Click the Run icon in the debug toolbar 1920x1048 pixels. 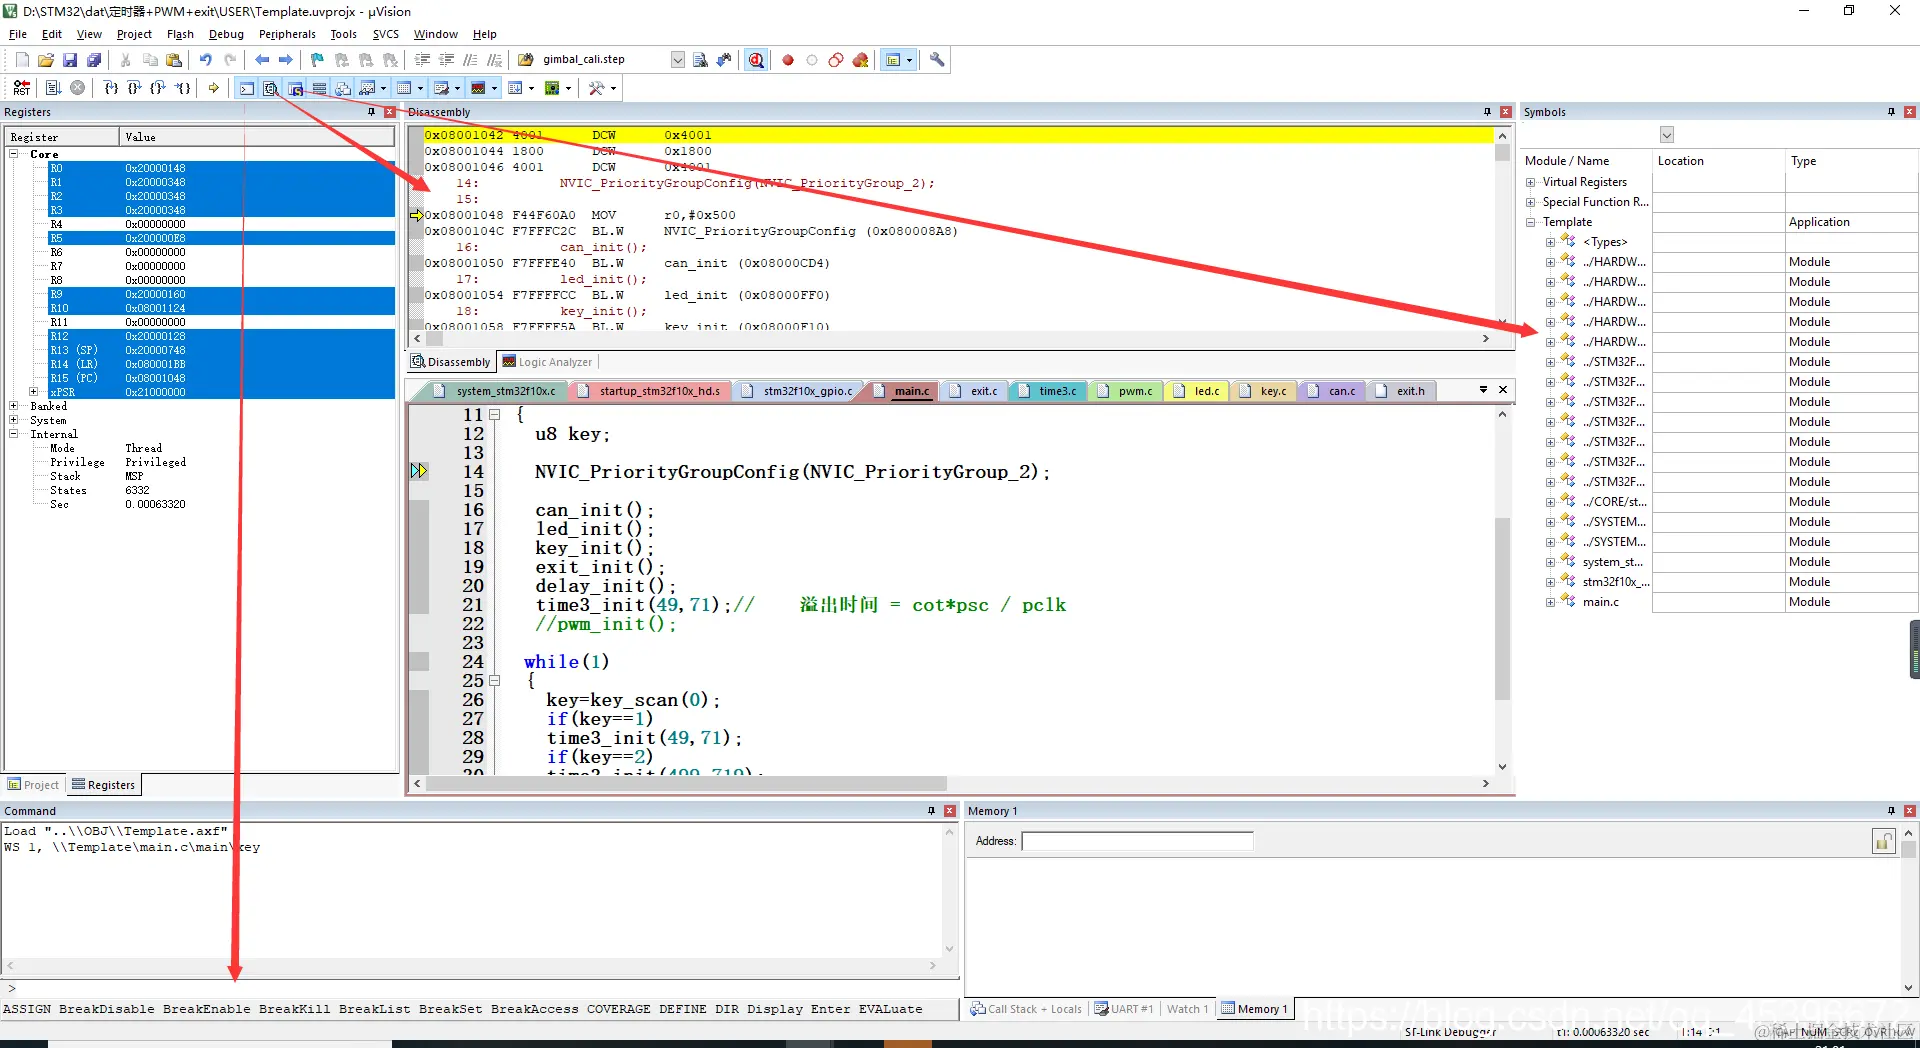54,88
